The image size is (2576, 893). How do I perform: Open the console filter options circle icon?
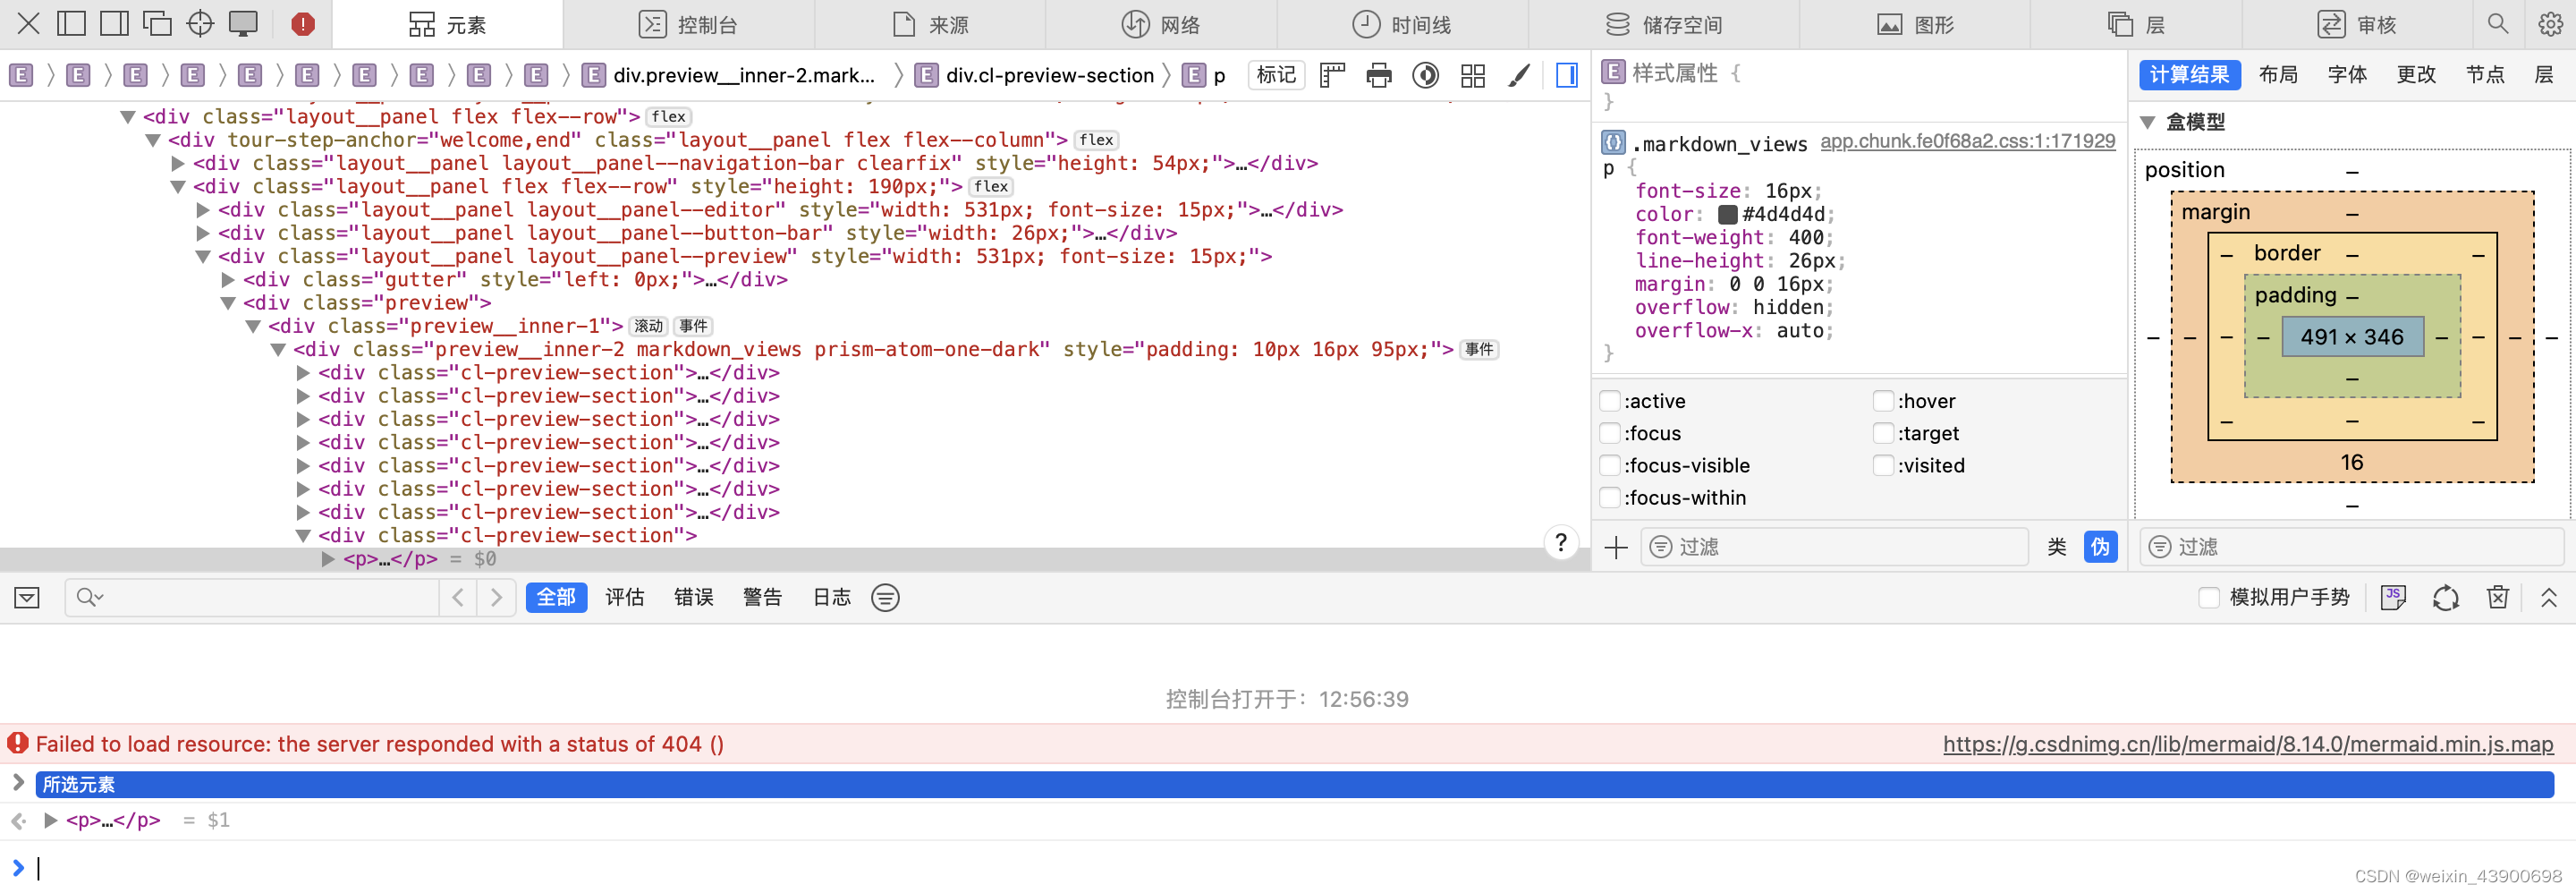coord(885,598)
